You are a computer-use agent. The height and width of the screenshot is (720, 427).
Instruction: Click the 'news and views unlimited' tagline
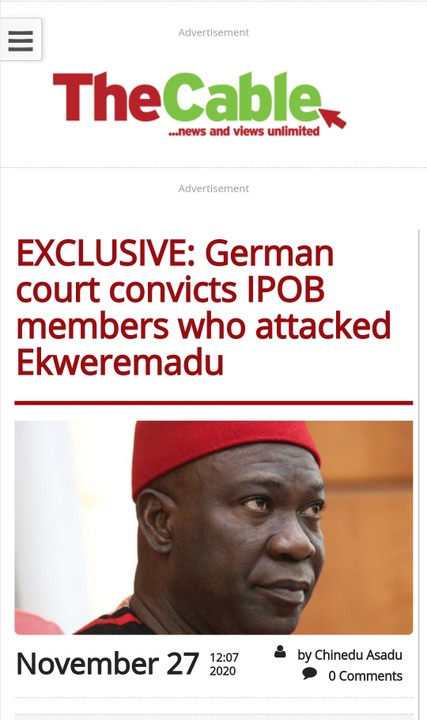click(244, 131)
